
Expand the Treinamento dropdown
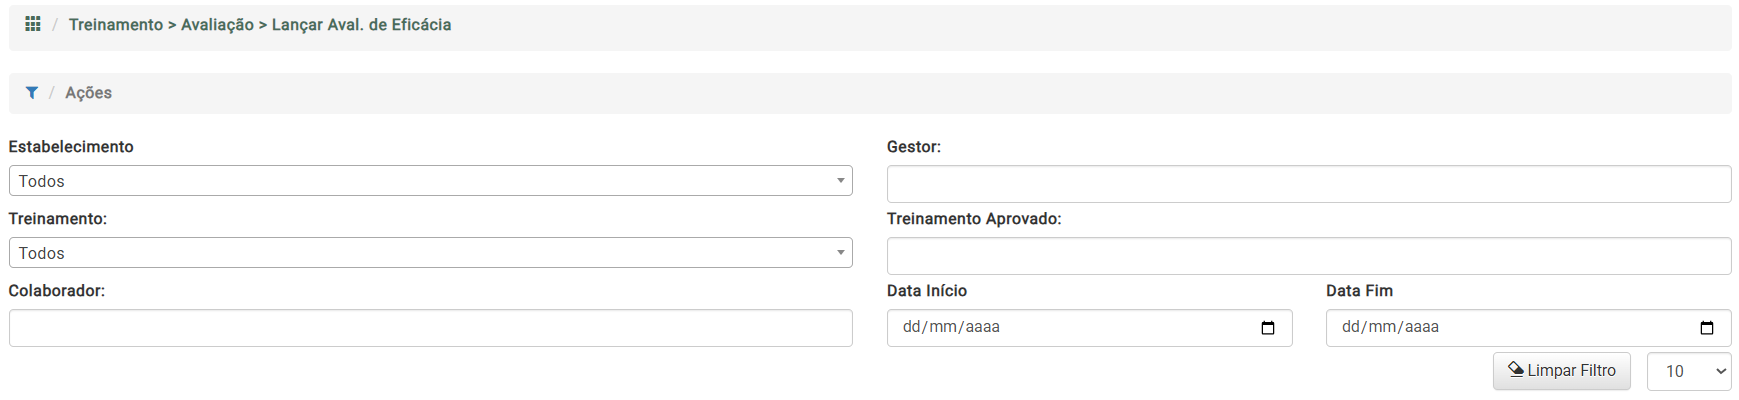pos(430,253)
